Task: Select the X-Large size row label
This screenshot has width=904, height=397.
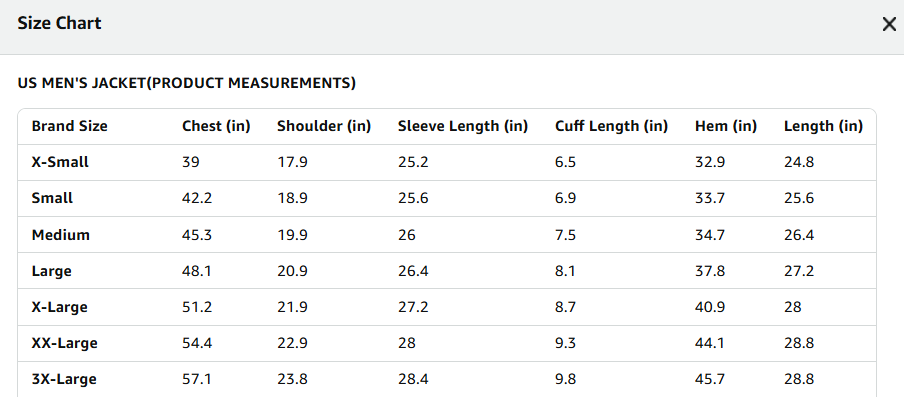Action: coord(59,307)
